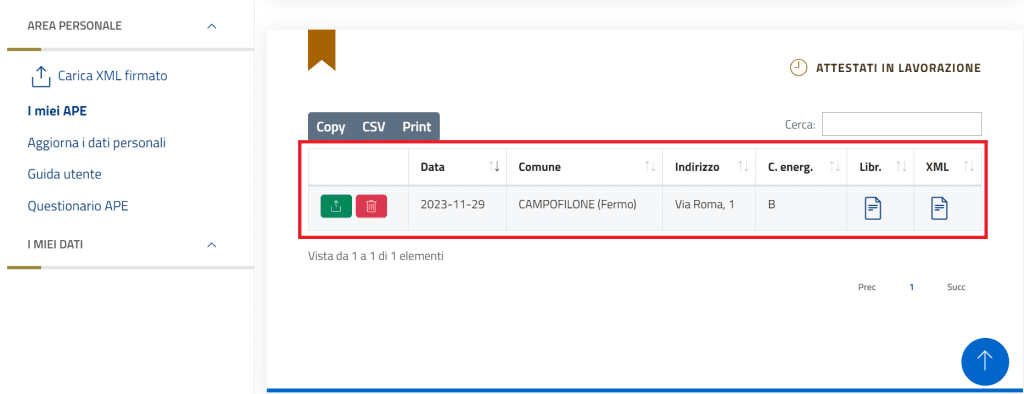Open the XML document icon for Campofilone
The width and height of the screenshot is (1024, 394).
(939, 208)
